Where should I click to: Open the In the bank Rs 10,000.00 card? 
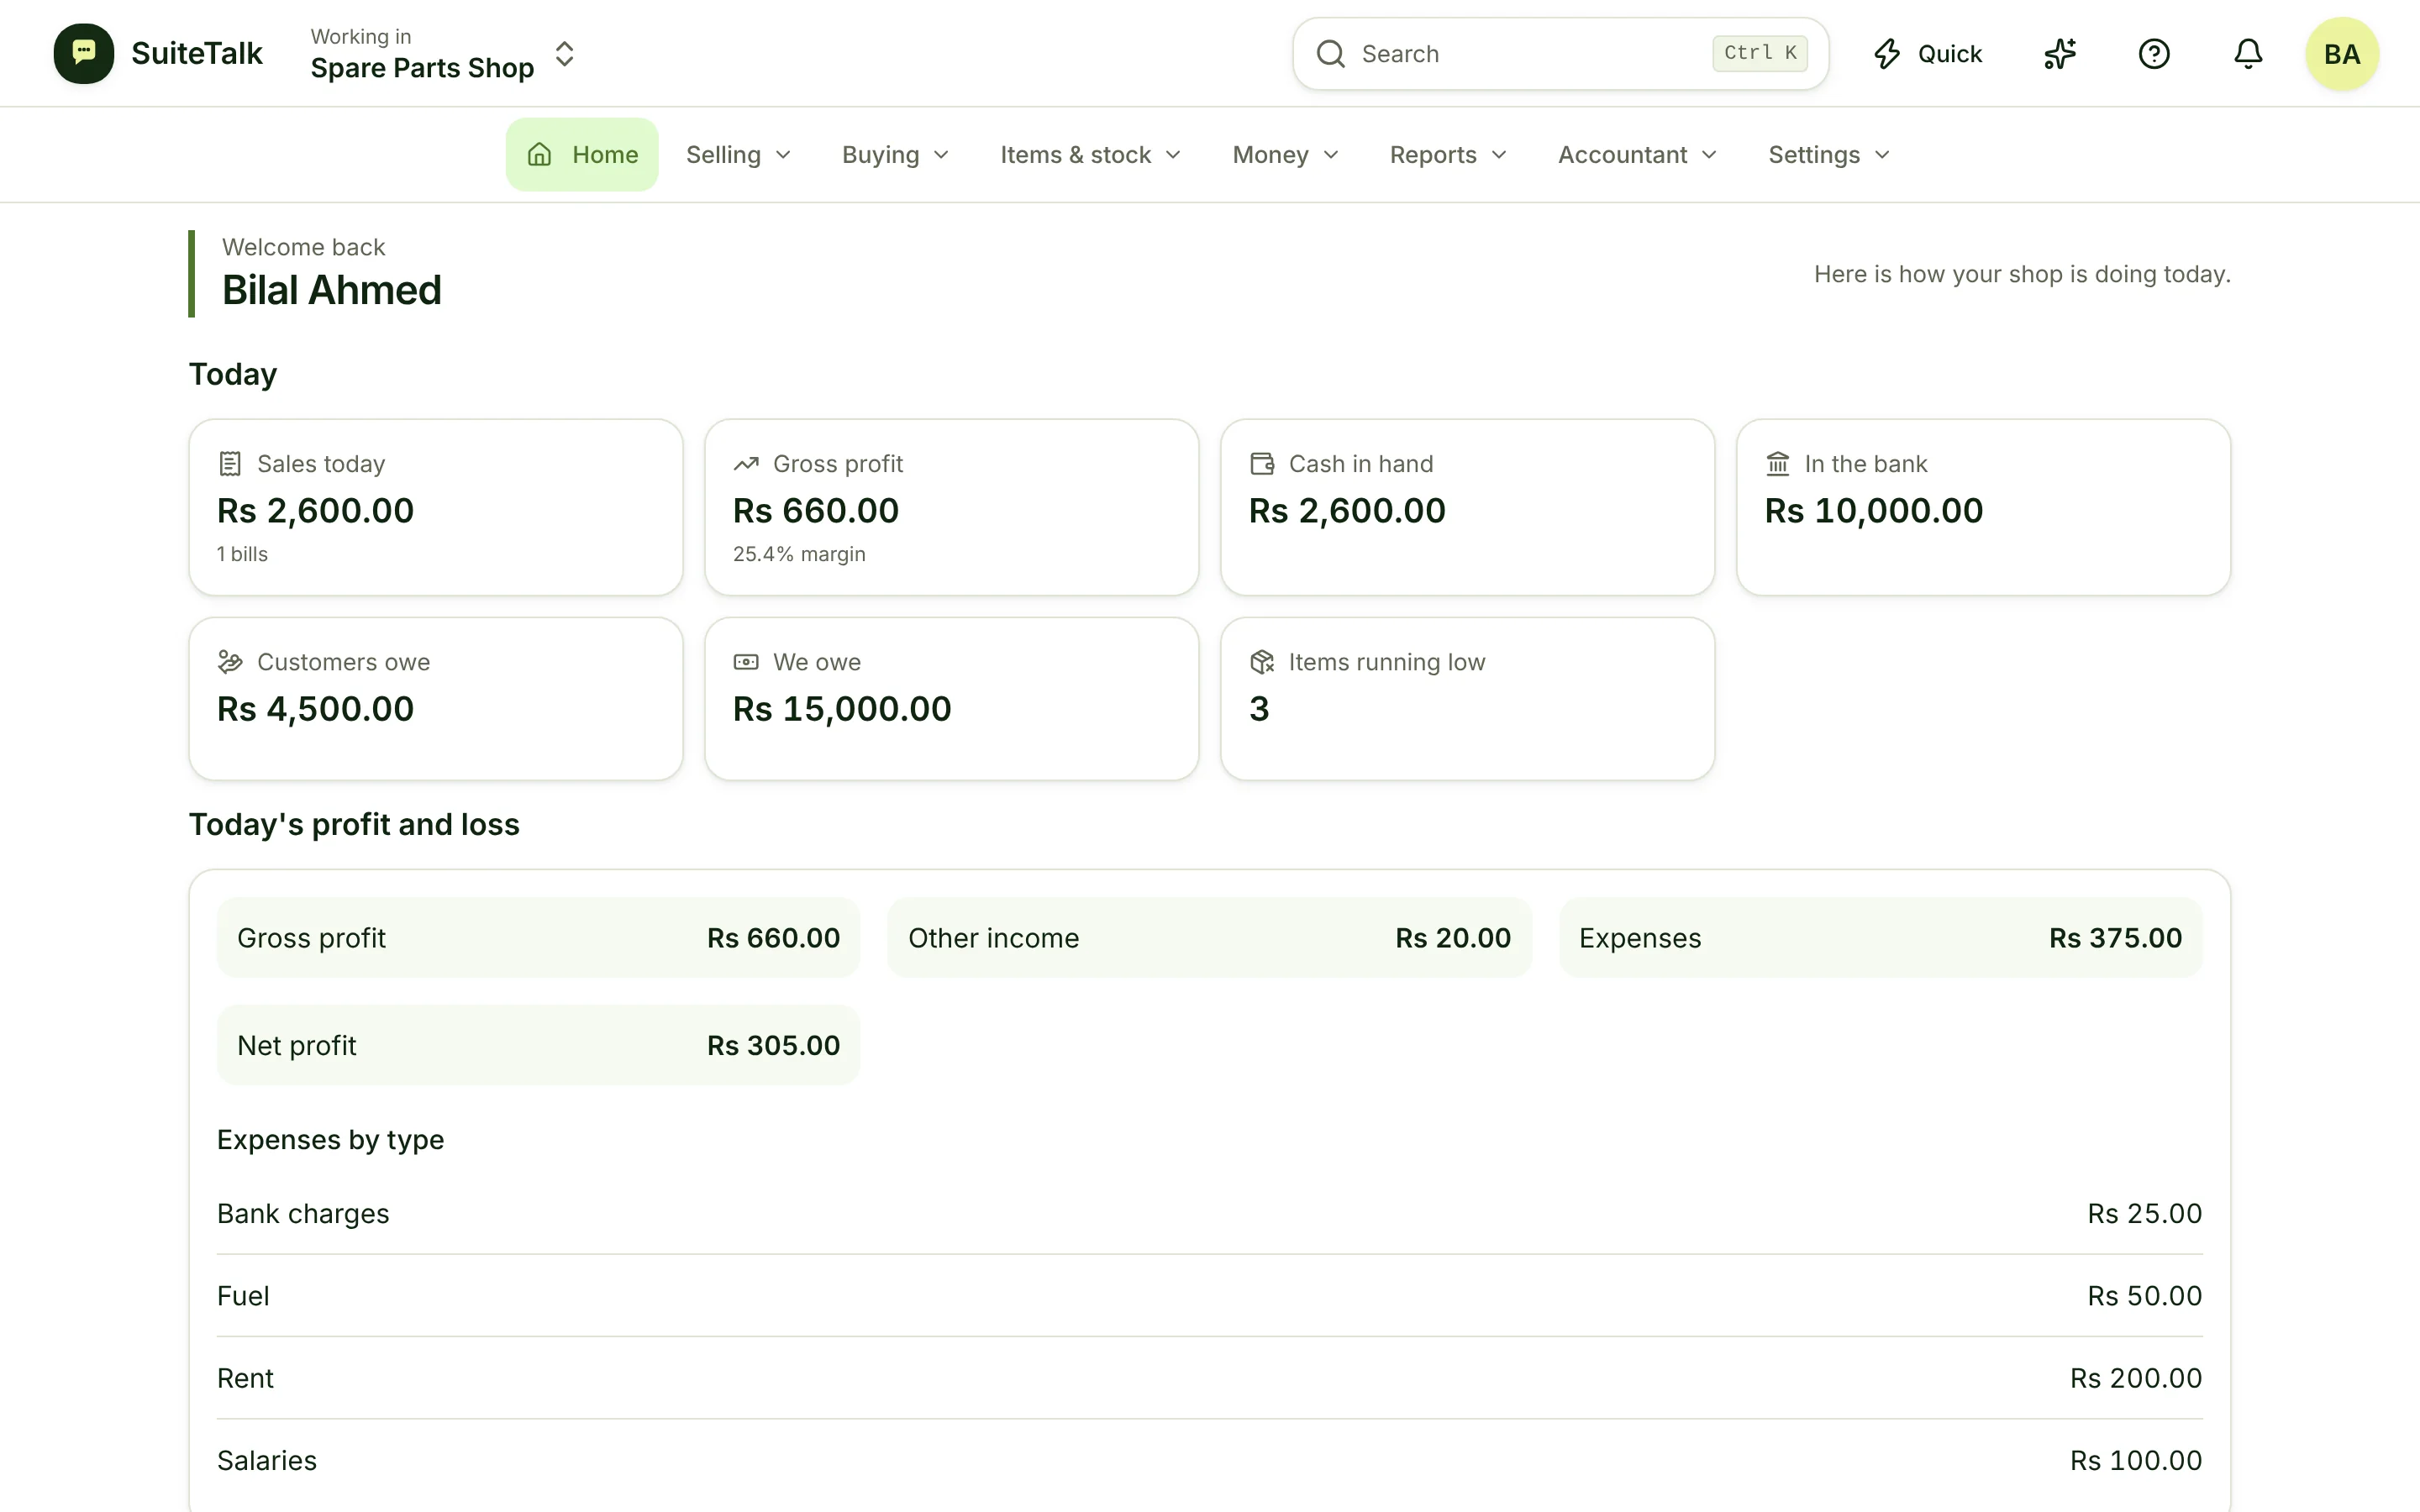1983,507
